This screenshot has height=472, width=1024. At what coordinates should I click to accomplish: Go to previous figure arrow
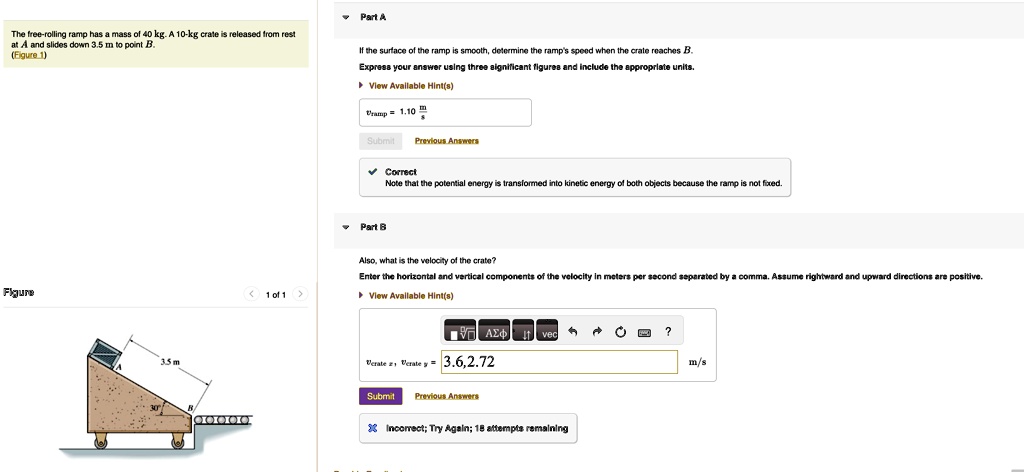pyautogui.click(x=252, y=295)
